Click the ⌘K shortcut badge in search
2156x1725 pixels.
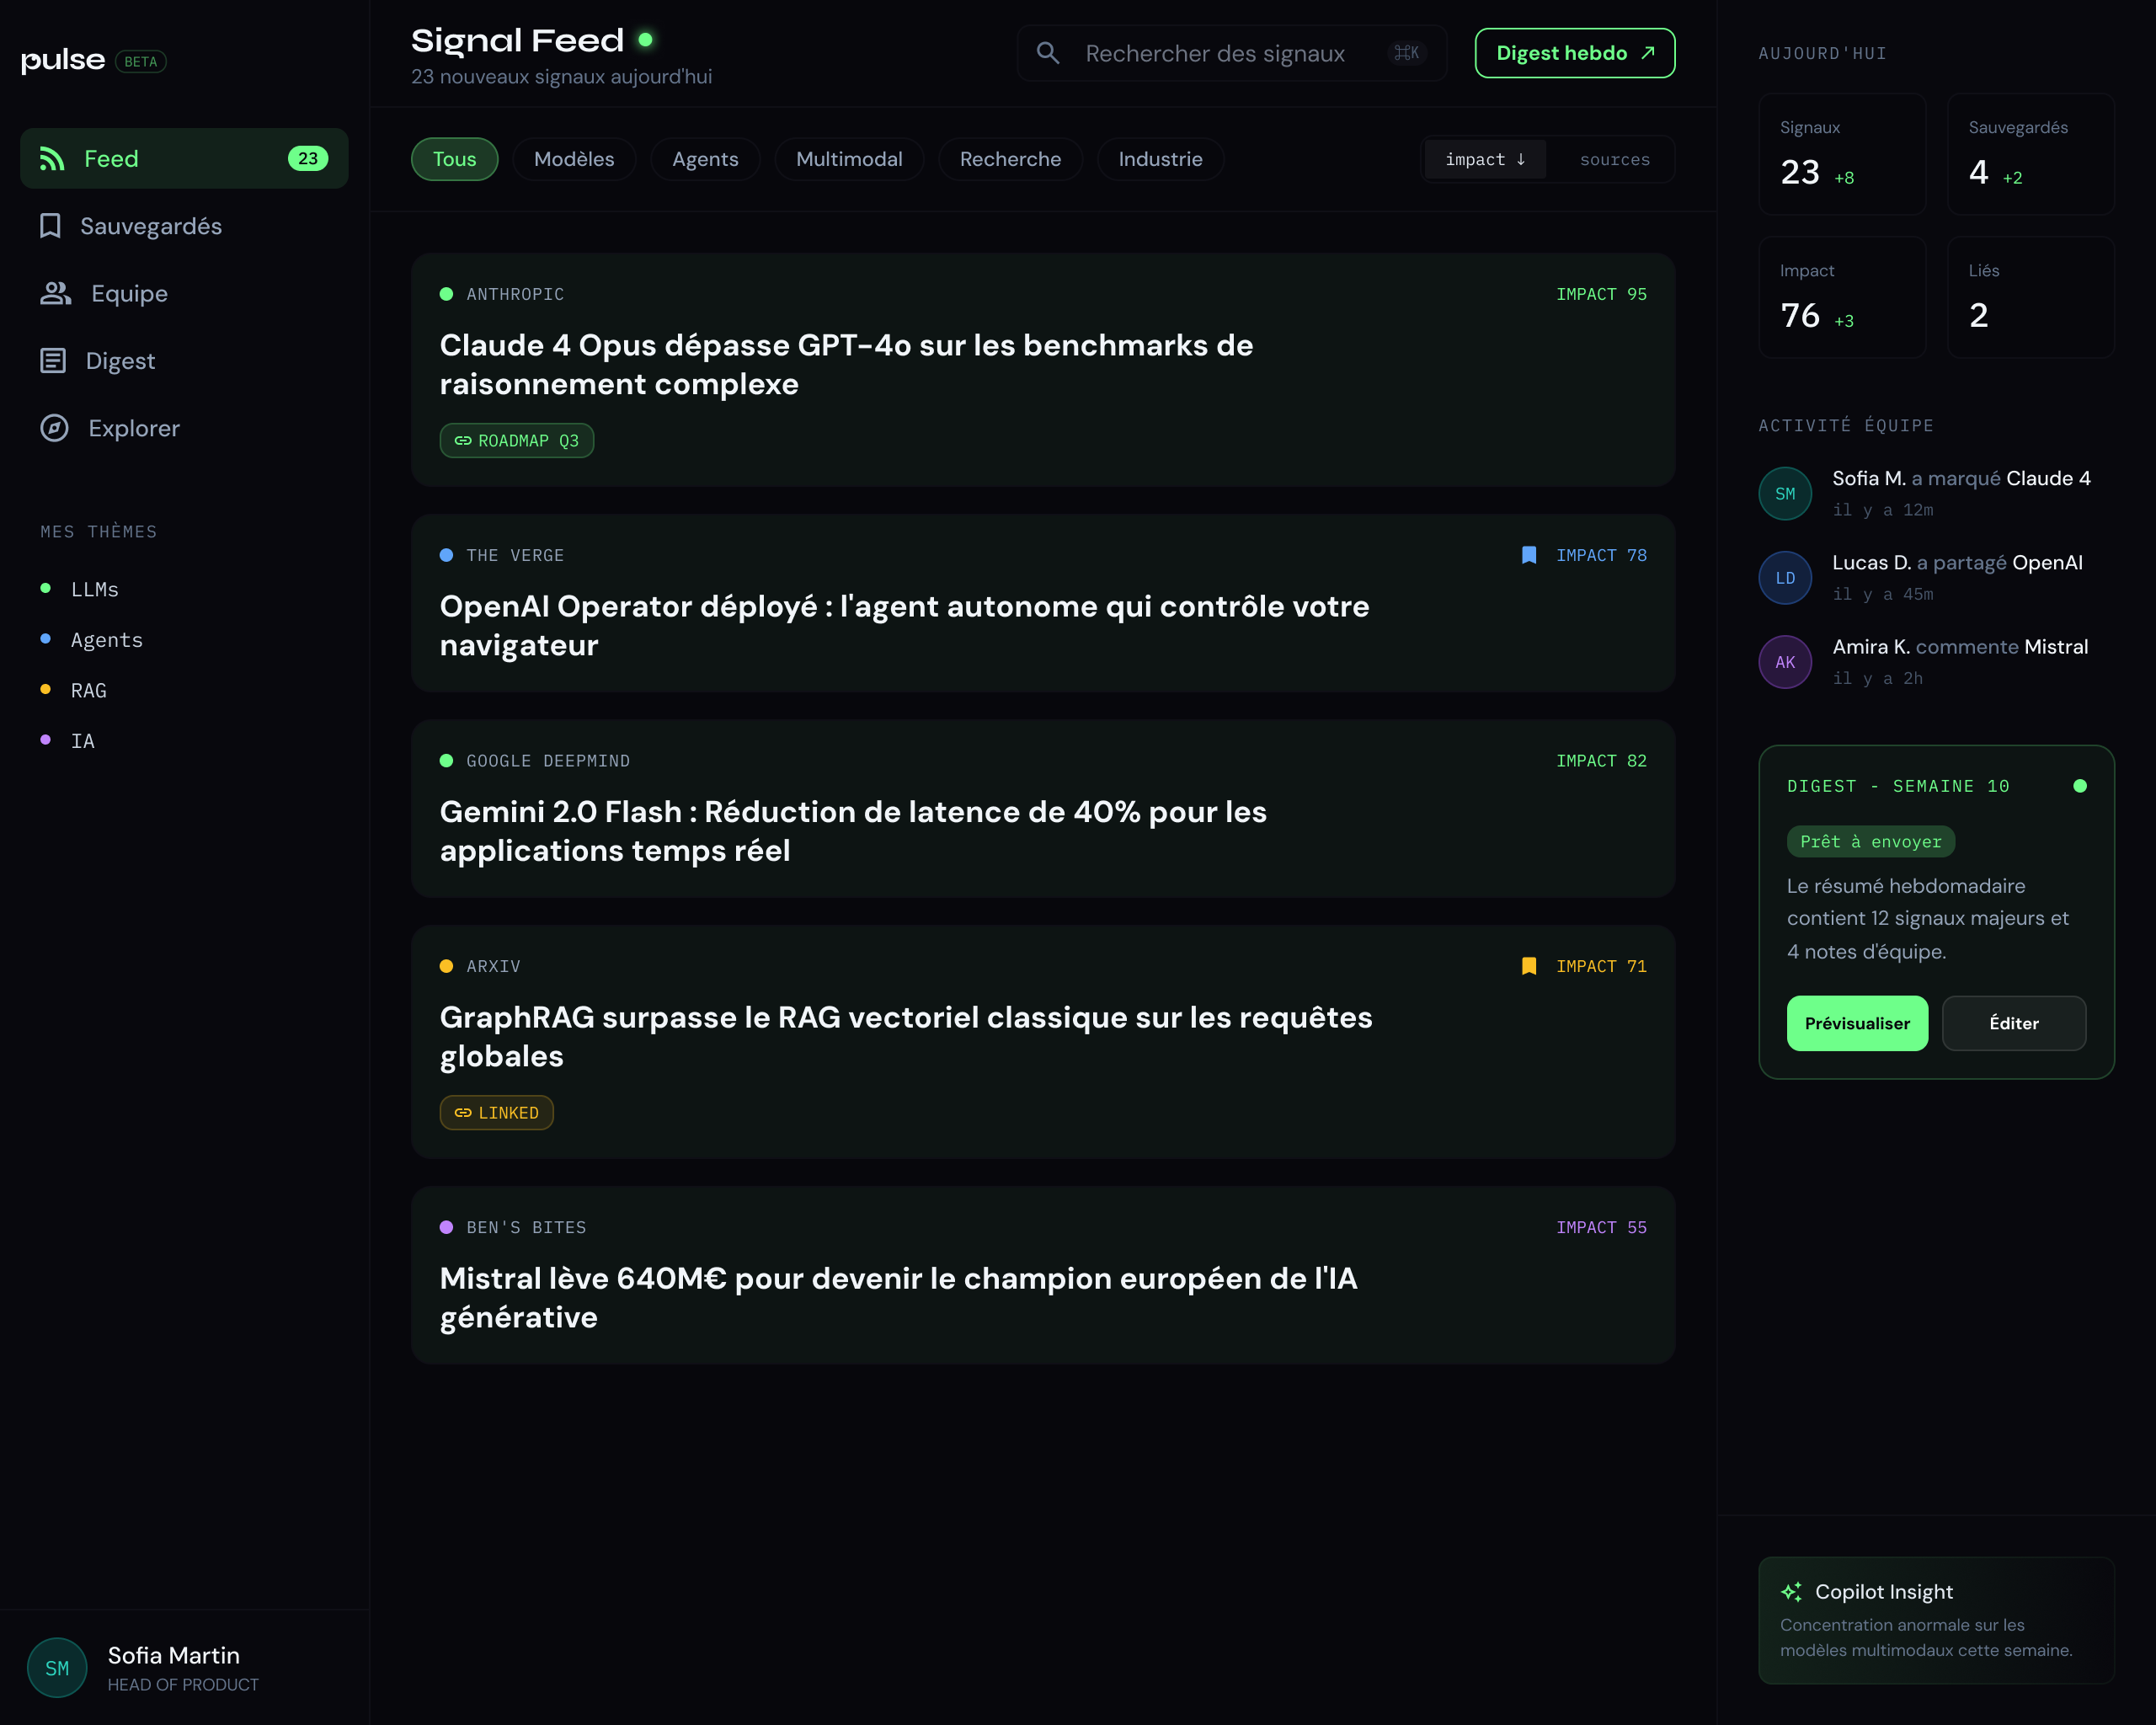[1406, 53]
